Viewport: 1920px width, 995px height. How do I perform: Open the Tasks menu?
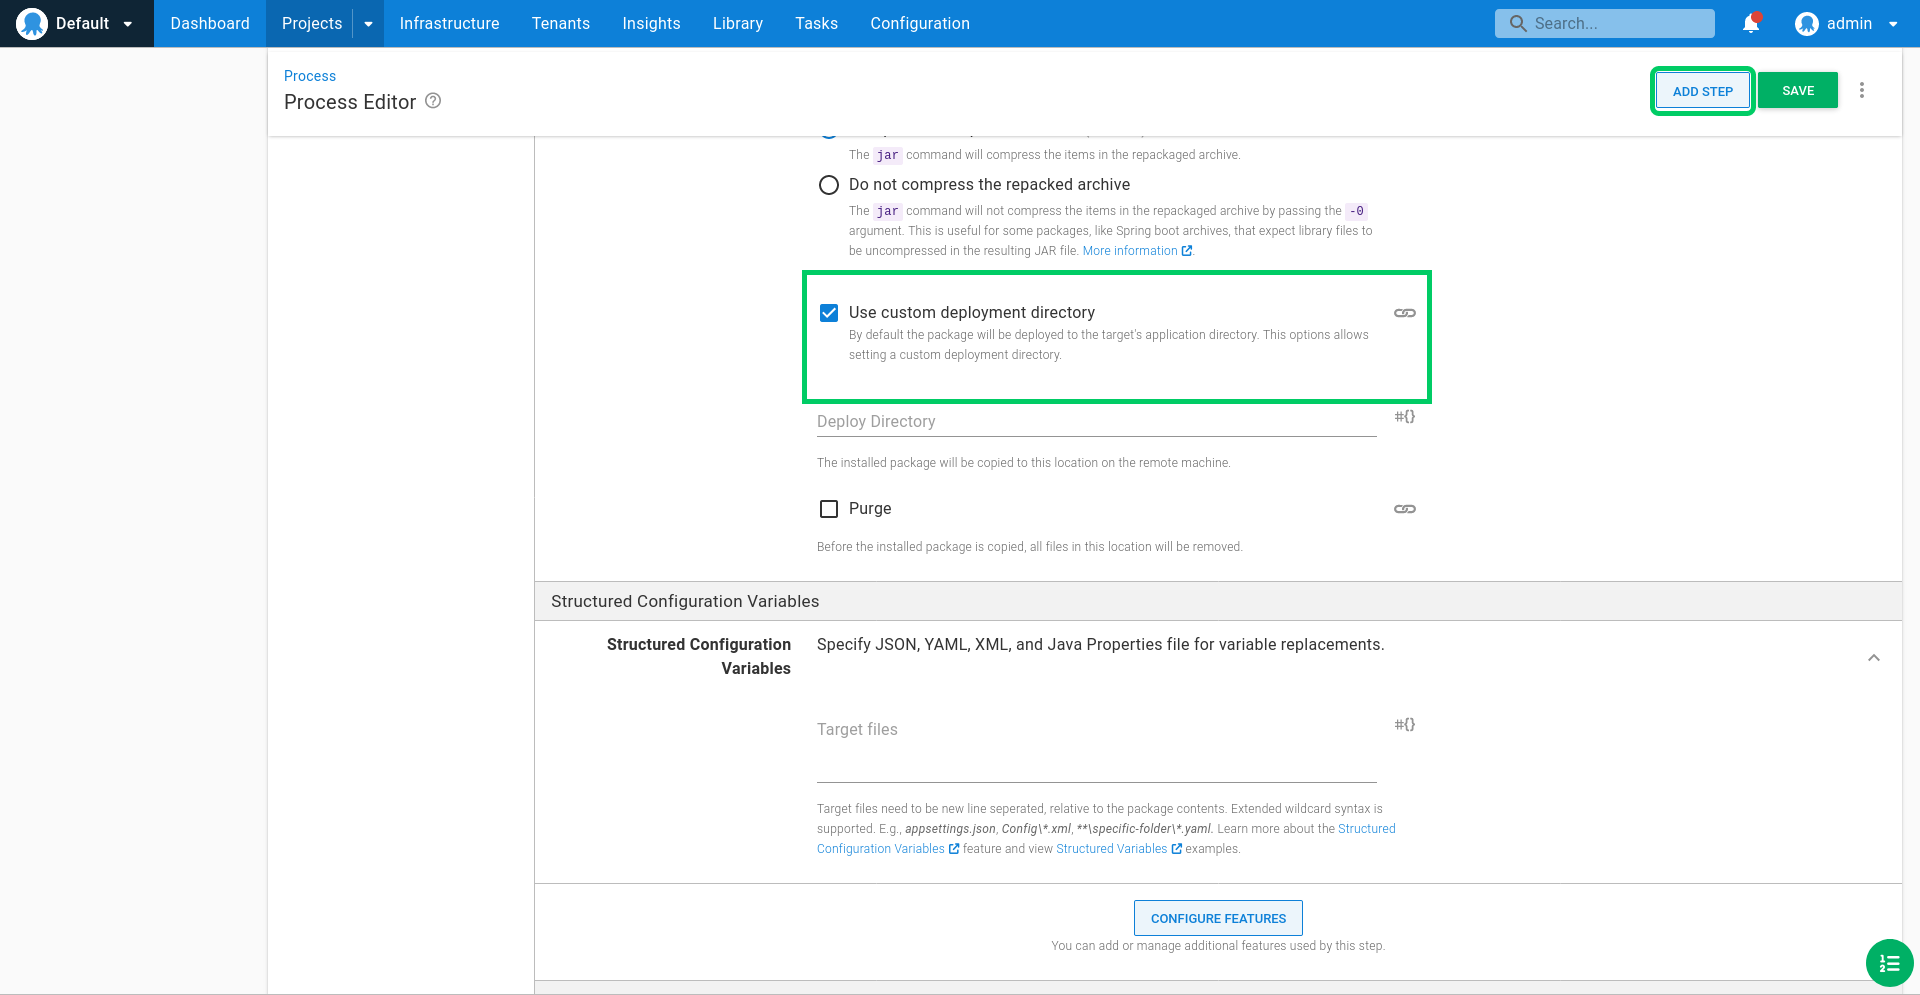pyautogui.click(x=816, y=23)
